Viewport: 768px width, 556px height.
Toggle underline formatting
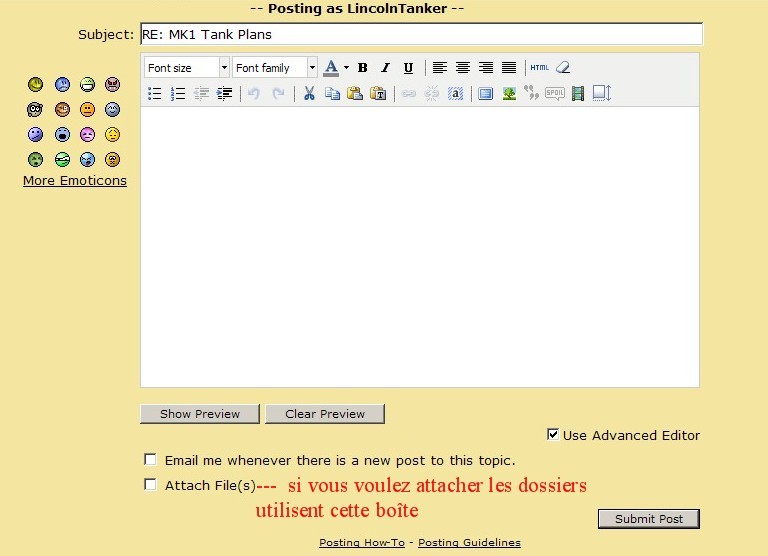(408, 68)
